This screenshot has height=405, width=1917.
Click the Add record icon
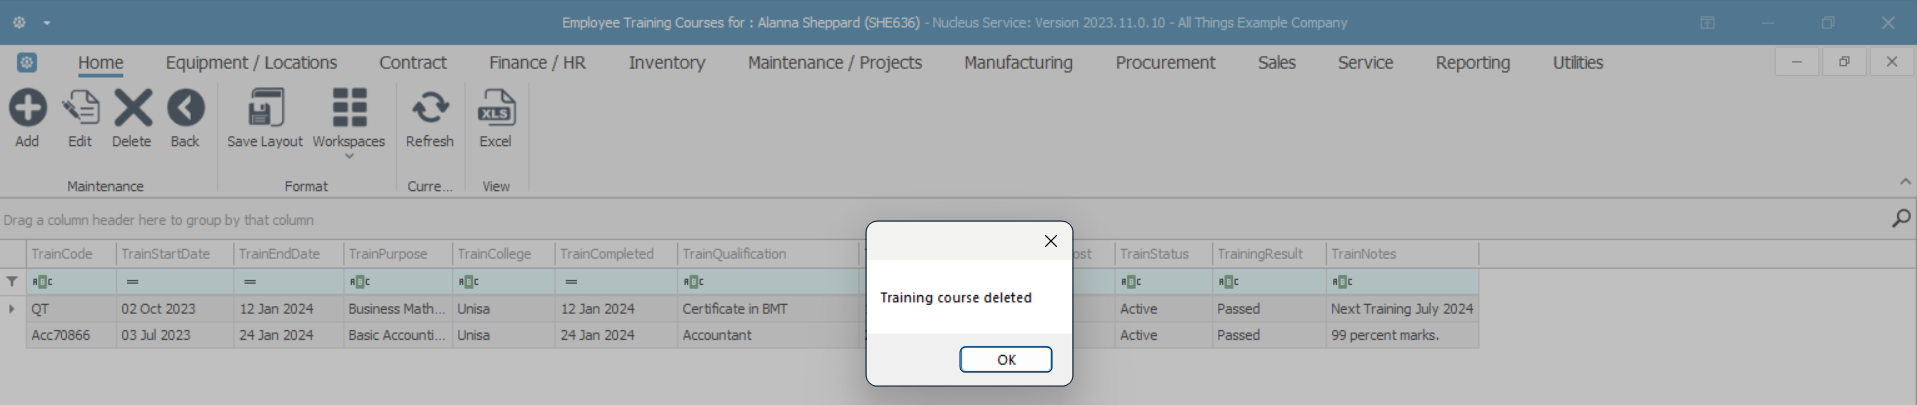click(28, 108)
